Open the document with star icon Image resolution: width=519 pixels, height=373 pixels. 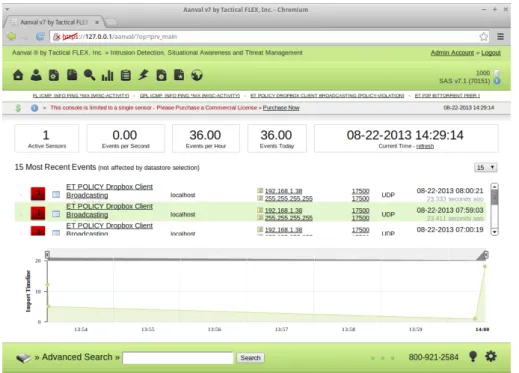tap(179, 75)
